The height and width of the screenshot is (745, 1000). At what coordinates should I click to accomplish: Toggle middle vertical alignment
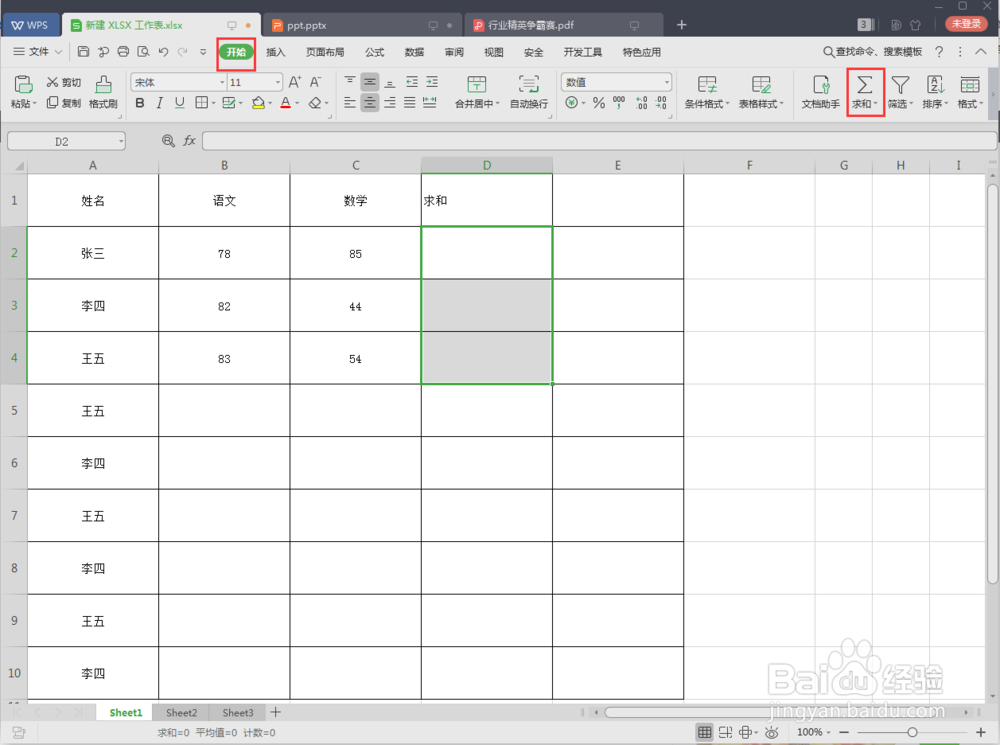(x=370, y=82)
